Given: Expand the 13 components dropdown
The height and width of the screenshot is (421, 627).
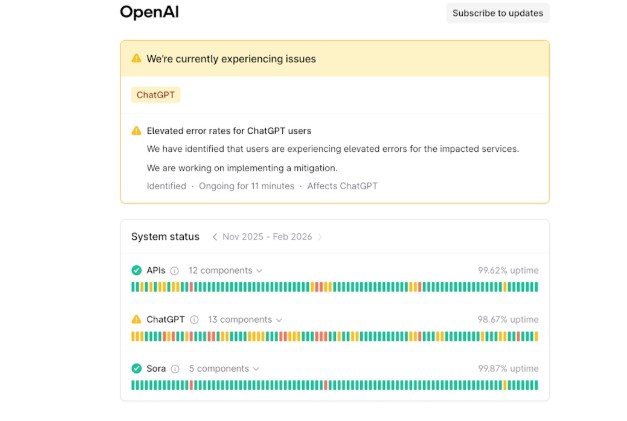Looking at the screenshot, I should click(245, 319).
